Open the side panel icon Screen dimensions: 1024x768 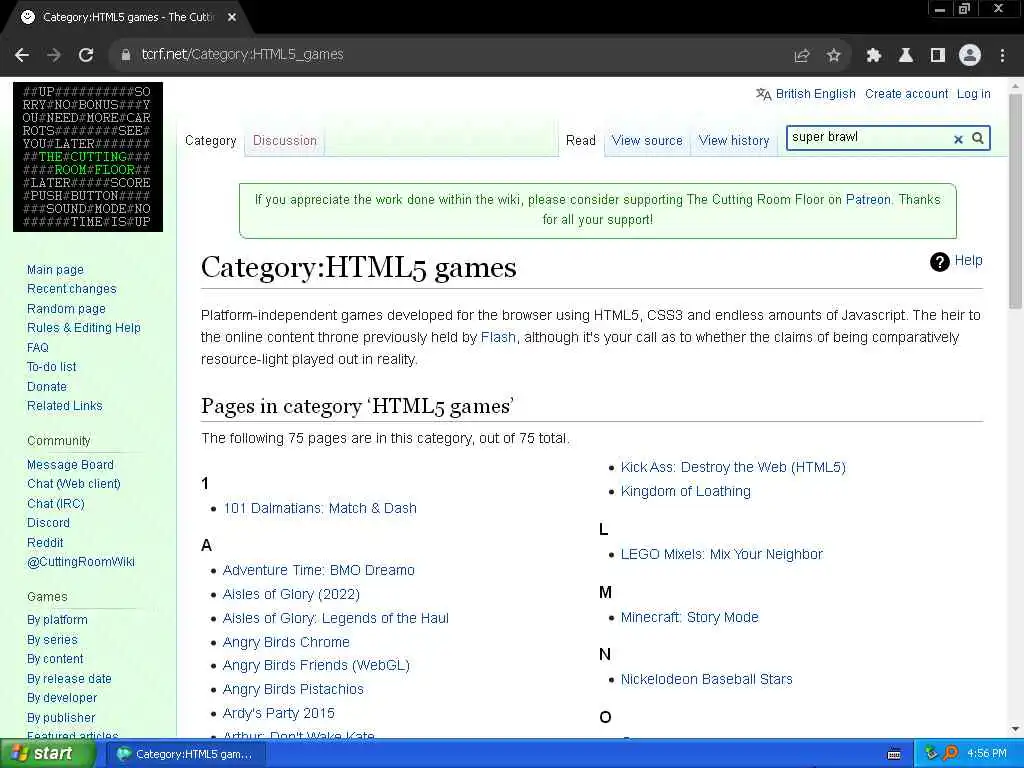point(938,56)
